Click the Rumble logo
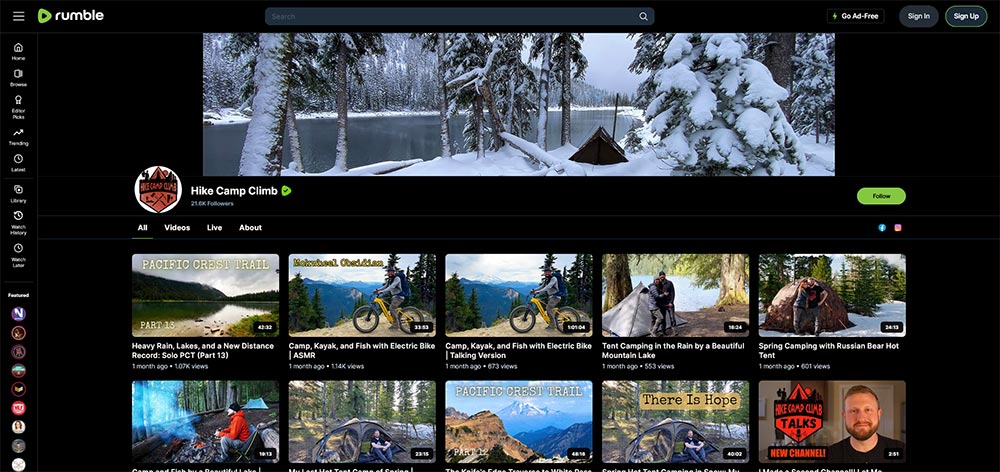The width and height of the screenshot is (1000, 472). tap(70, 16)
